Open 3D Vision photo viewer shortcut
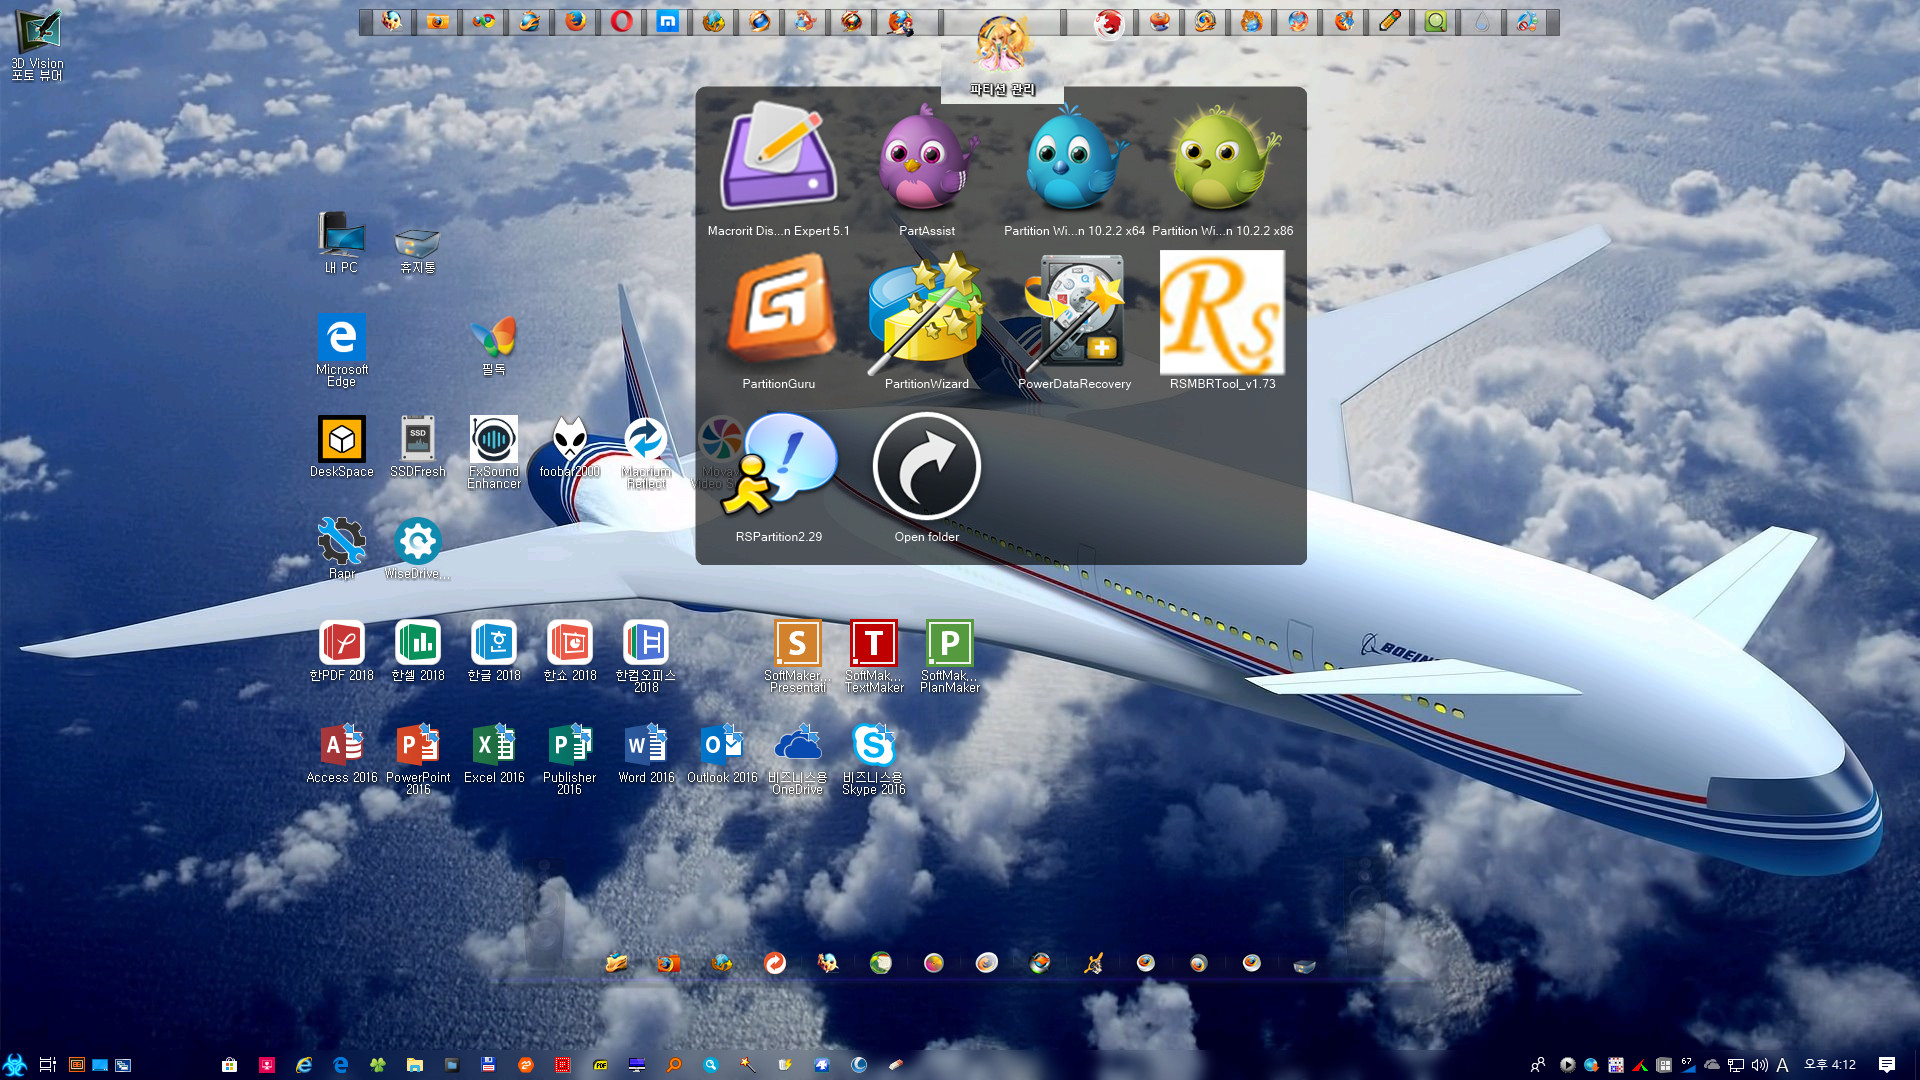 [x=37, y=44]
